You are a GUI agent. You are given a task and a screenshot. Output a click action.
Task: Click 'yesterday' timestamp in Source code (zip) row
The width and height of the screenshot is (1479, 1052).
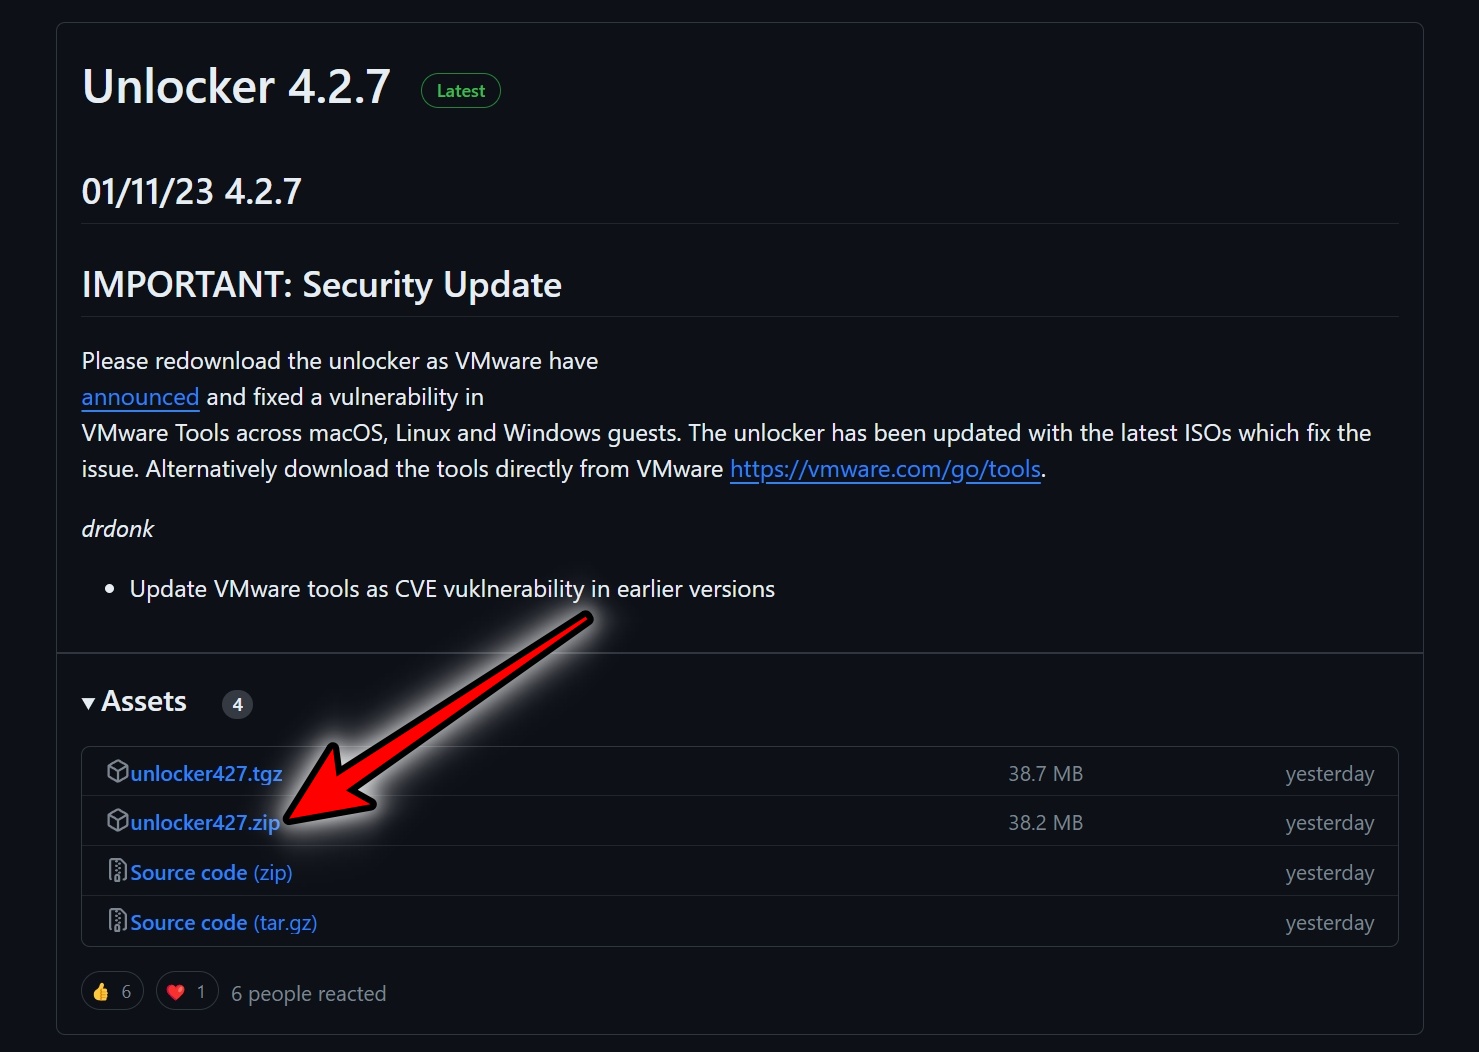tap(1329, 873)
